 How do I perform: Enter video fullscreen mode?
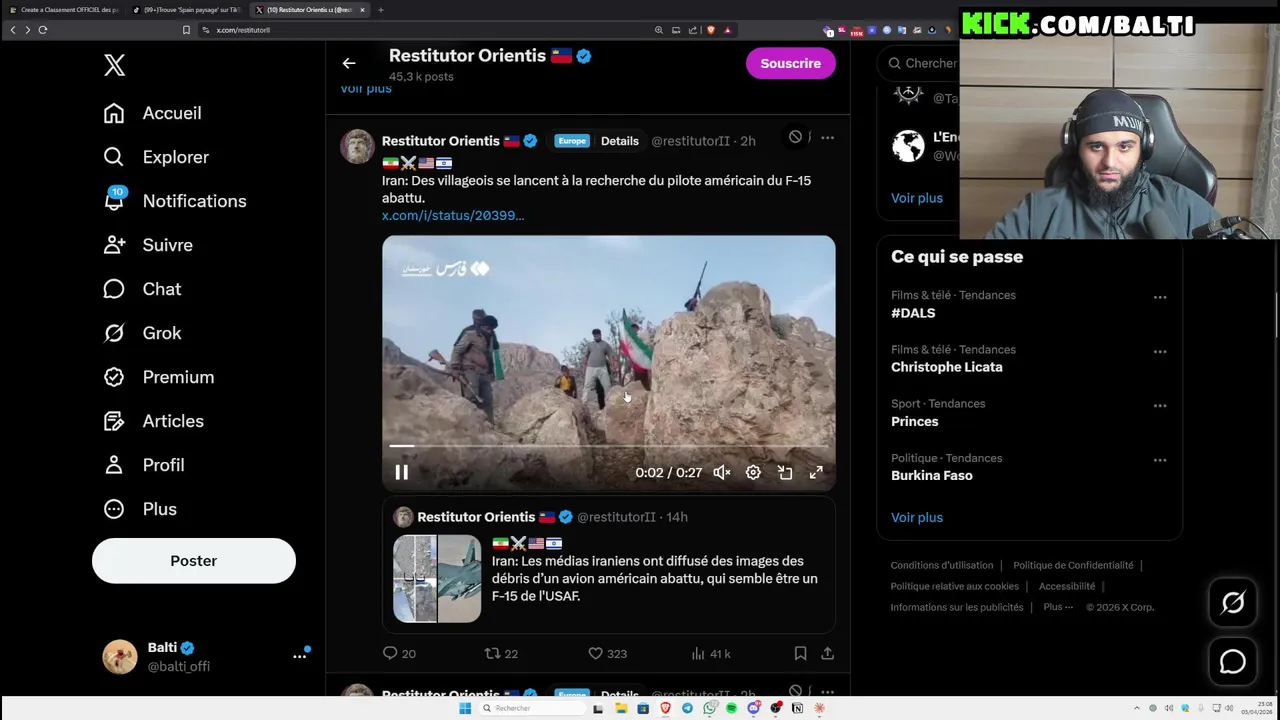click(816, 472)
